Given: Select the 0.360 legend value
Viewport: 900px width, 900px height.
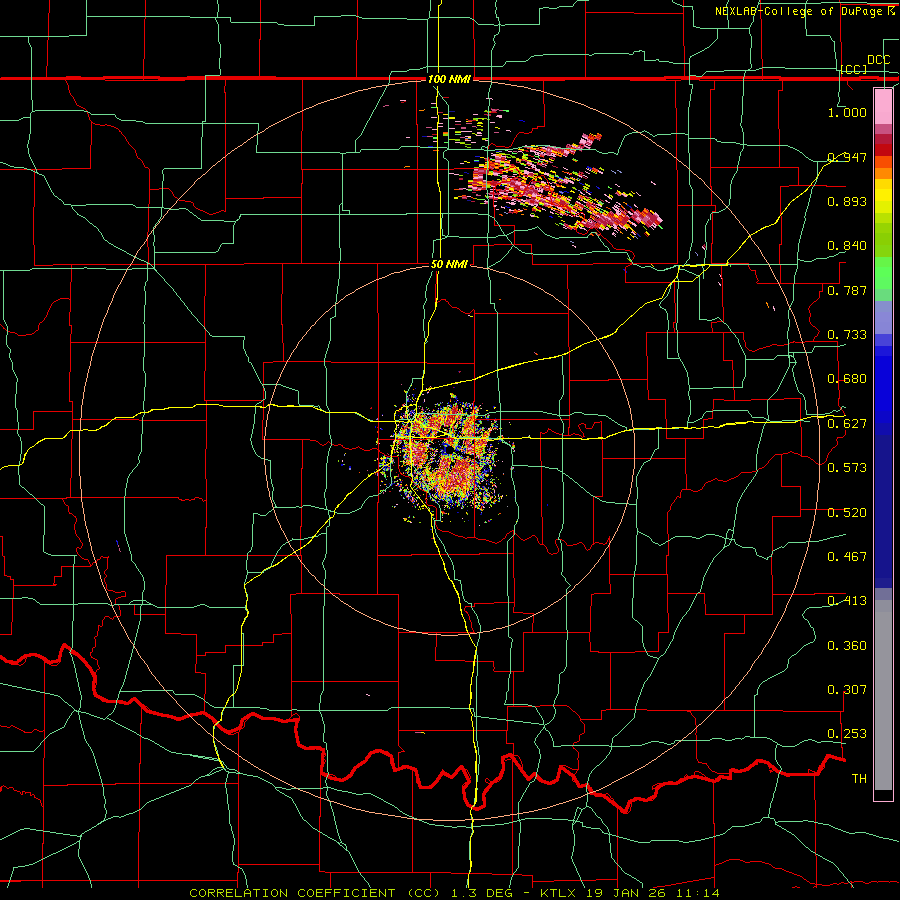Looking at the screenshot, I should click(x=847, y=646).
